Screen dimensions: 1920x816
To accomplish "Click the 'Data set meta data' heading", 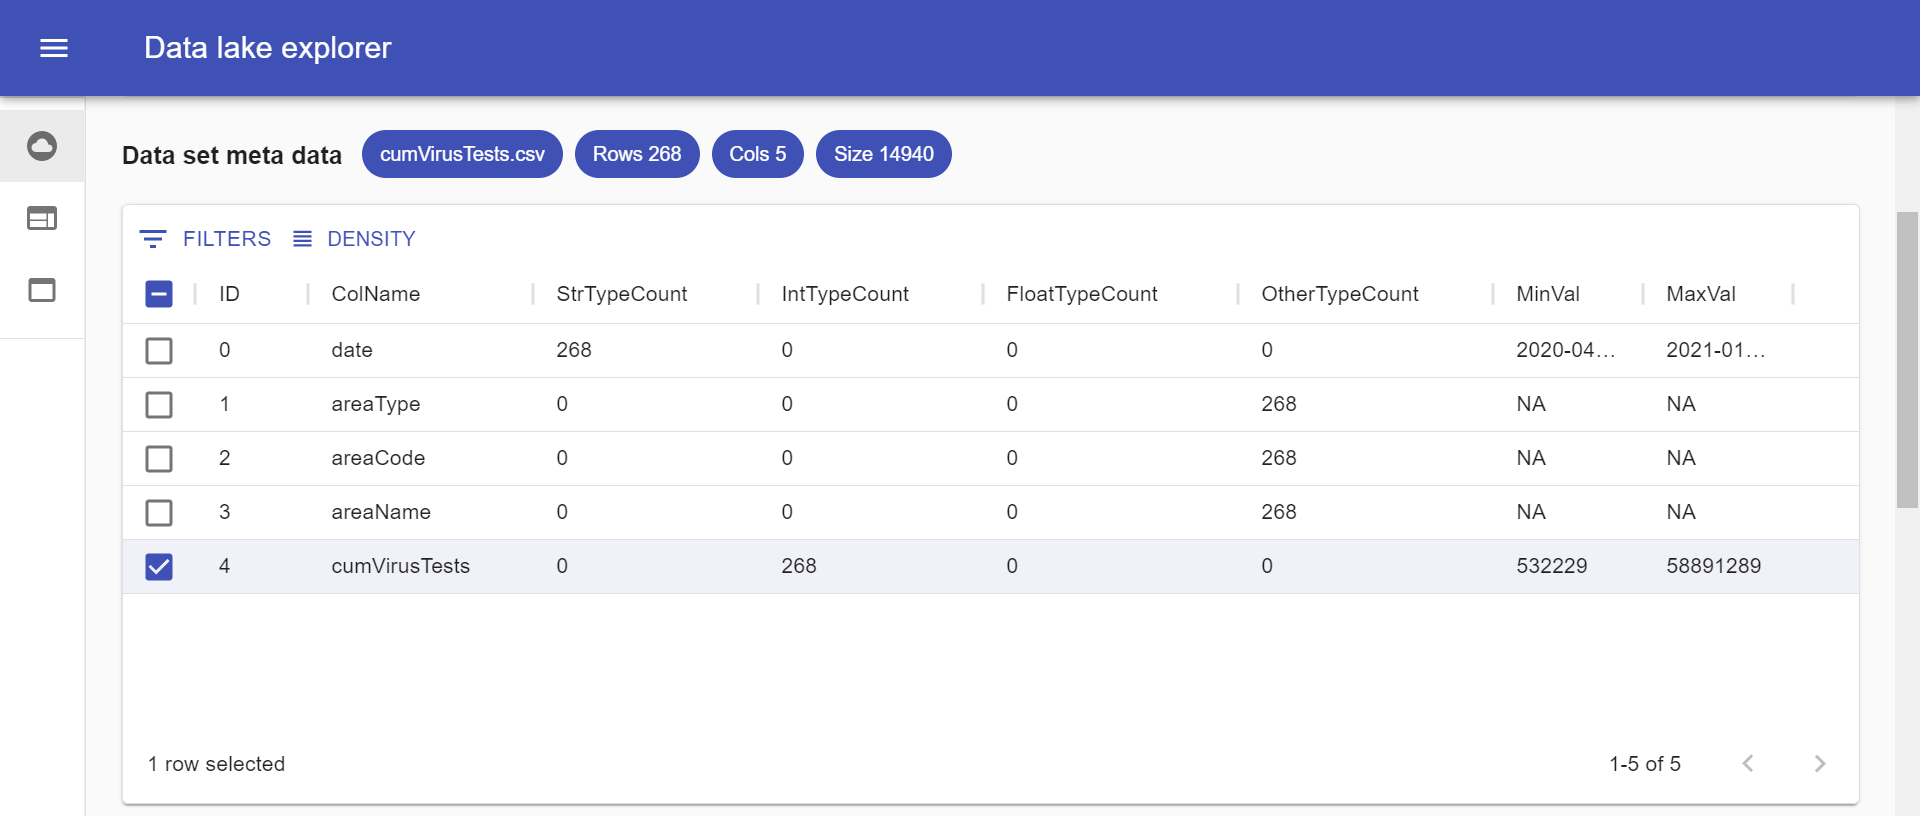I will 232,155.
